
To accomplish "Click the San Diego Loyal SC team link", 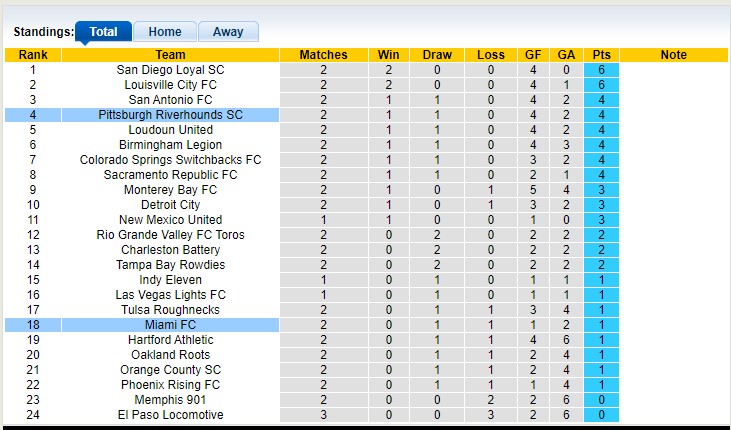I will 170,70.
